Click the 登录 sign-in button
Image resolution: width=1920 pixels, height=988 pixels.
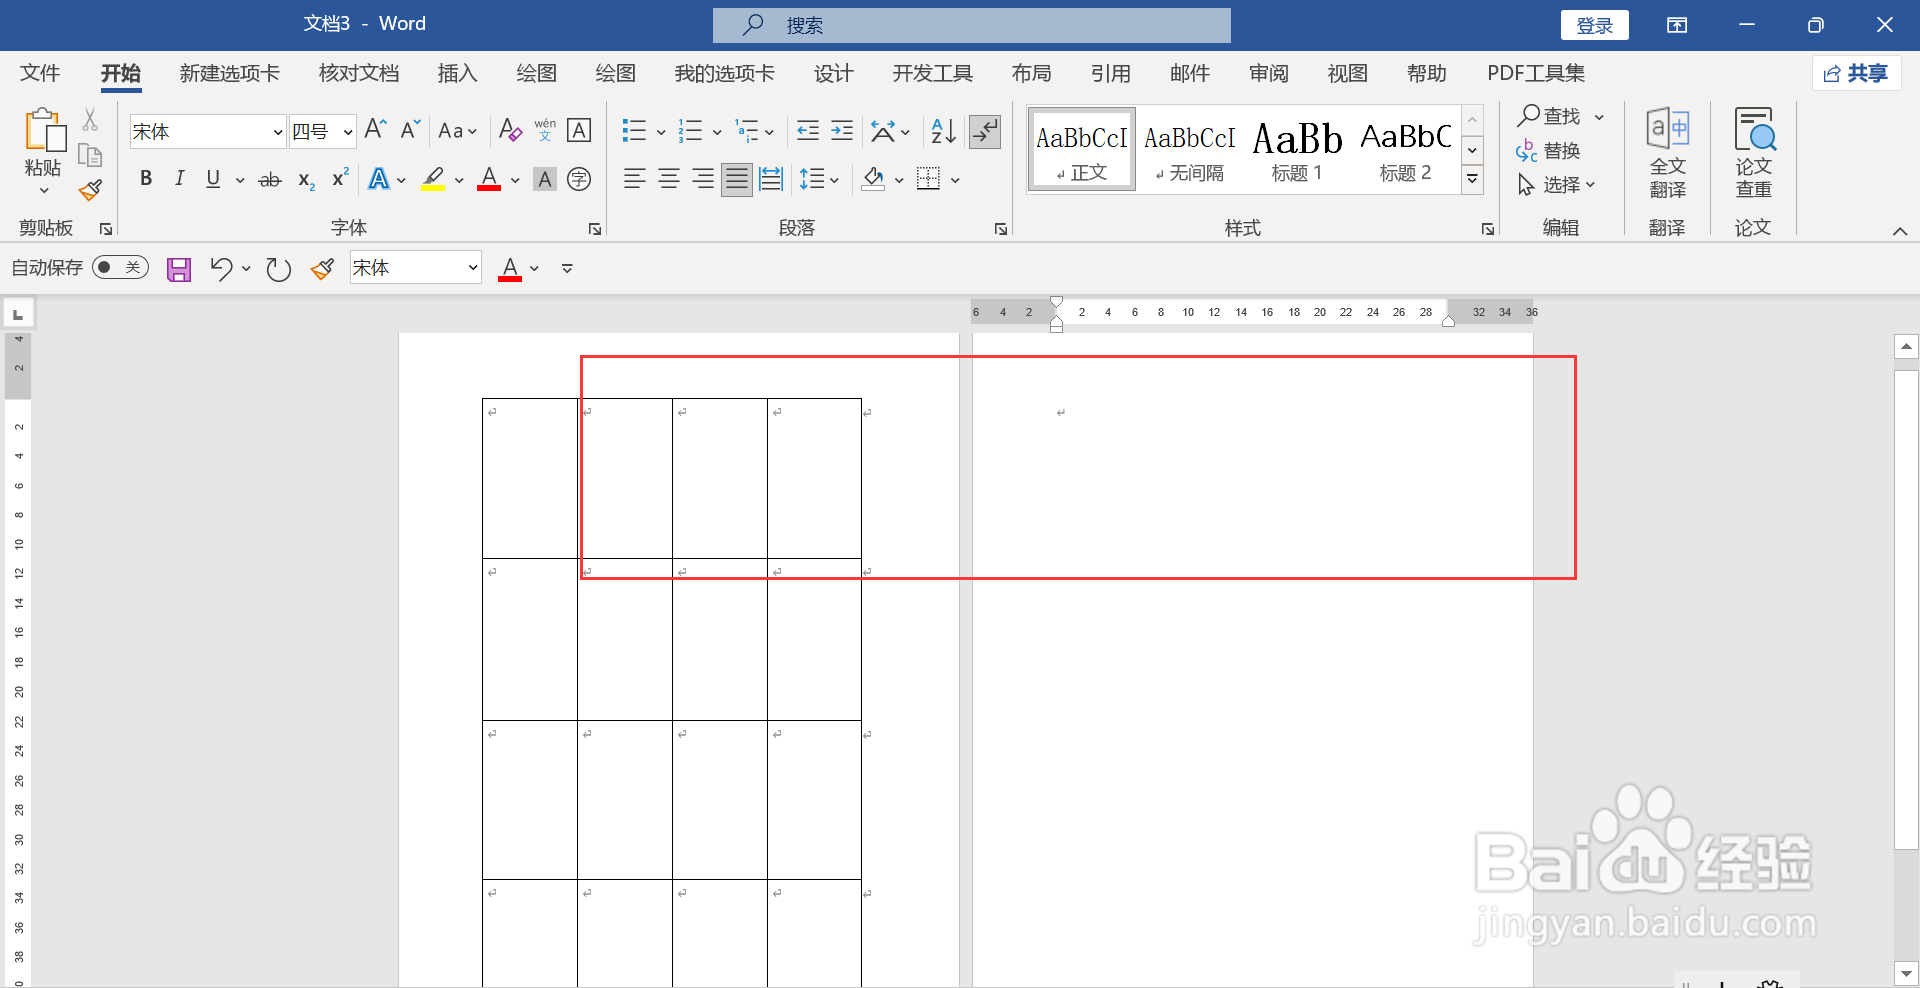(1594, 25)
